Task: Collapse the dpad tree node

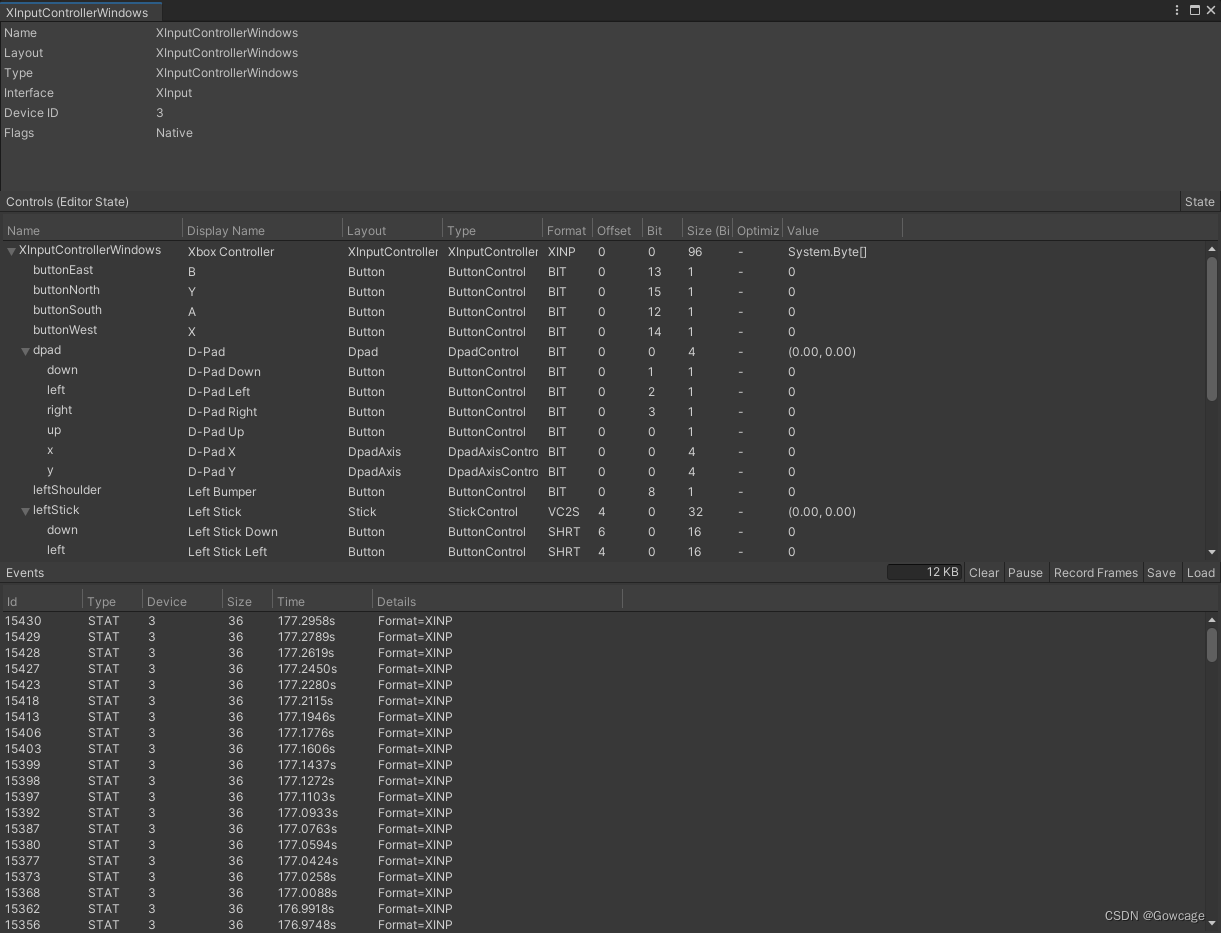Action: pyautogui.click(x=25, y=351)
